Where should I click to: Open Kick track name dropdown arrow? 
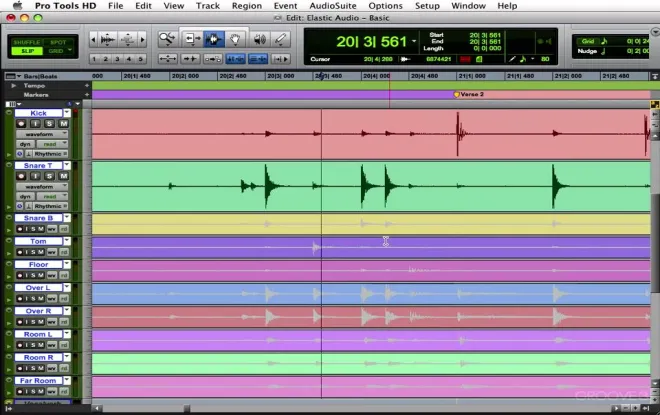pos(67,113)
